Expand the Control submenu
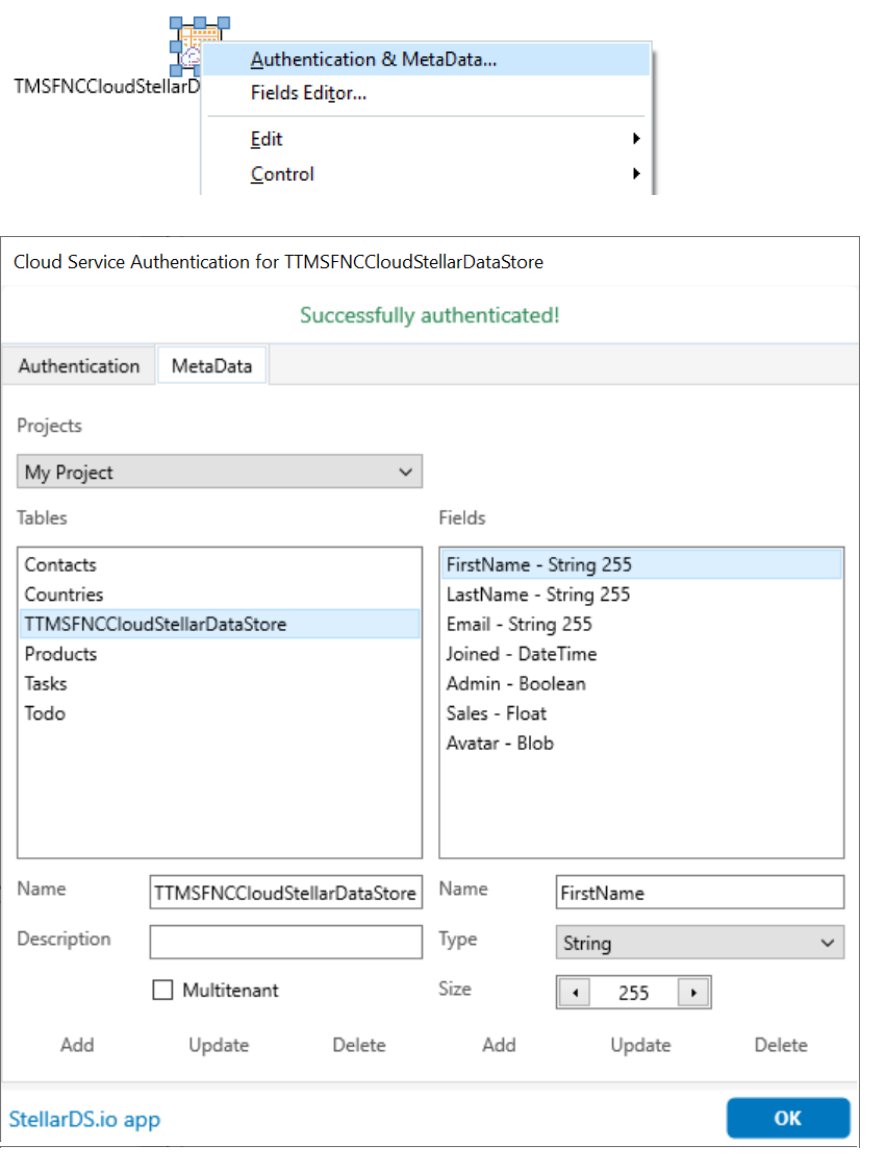The image size is (869, 1158). point(426,174)
